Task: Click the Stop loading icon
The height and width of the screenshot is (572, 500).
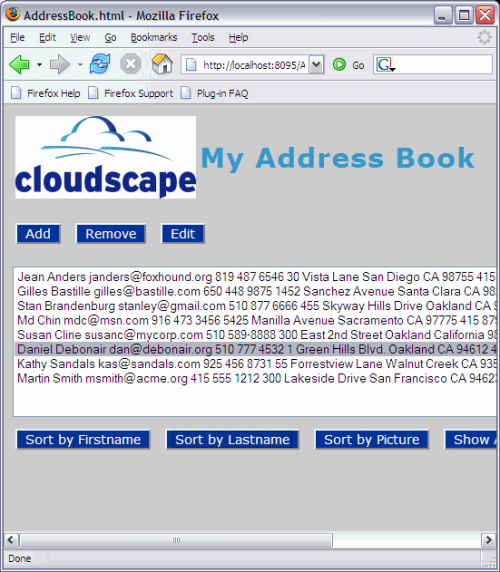Action: (x=131, y=64)
